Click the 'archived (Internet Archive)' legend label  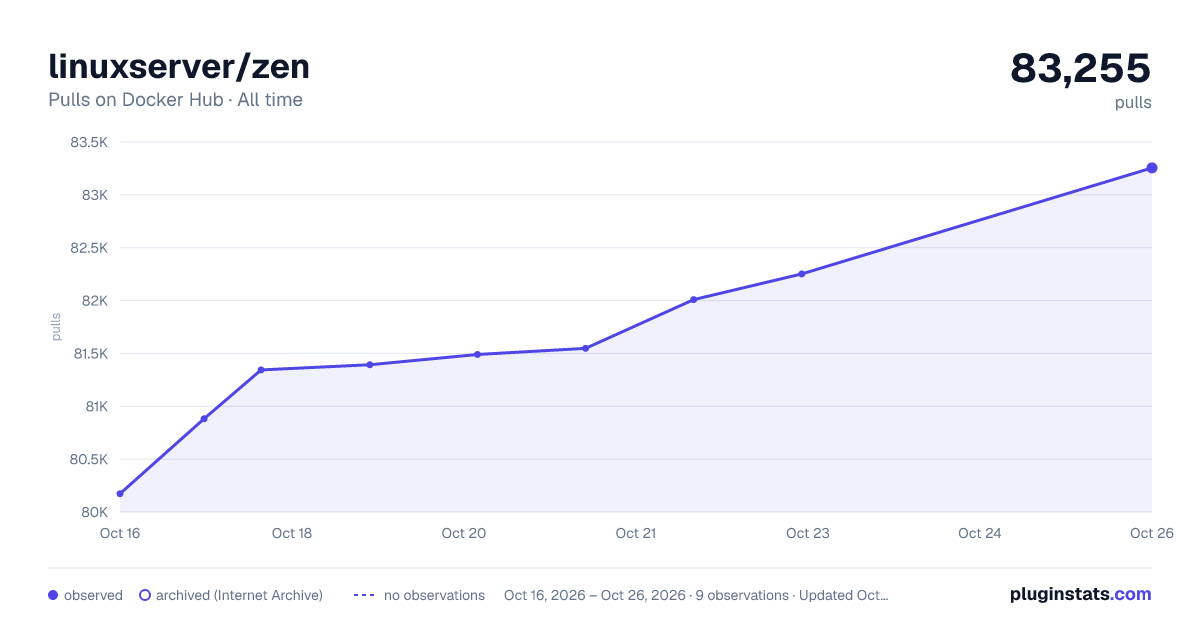(x=239, y=595)
